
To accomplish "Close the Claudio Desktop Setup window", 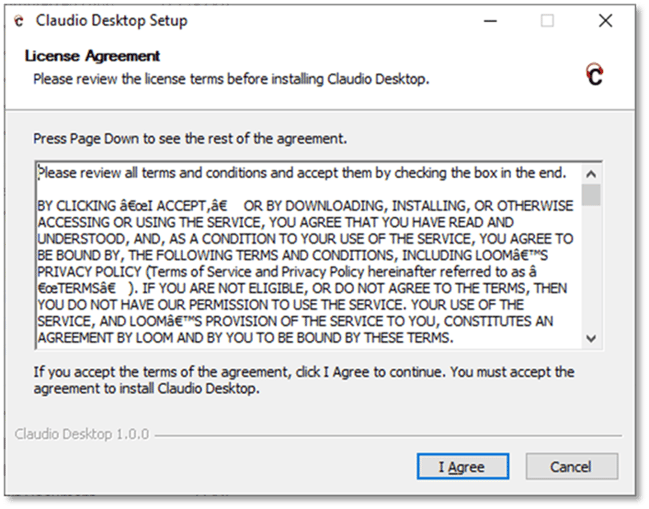I will 605,21.
